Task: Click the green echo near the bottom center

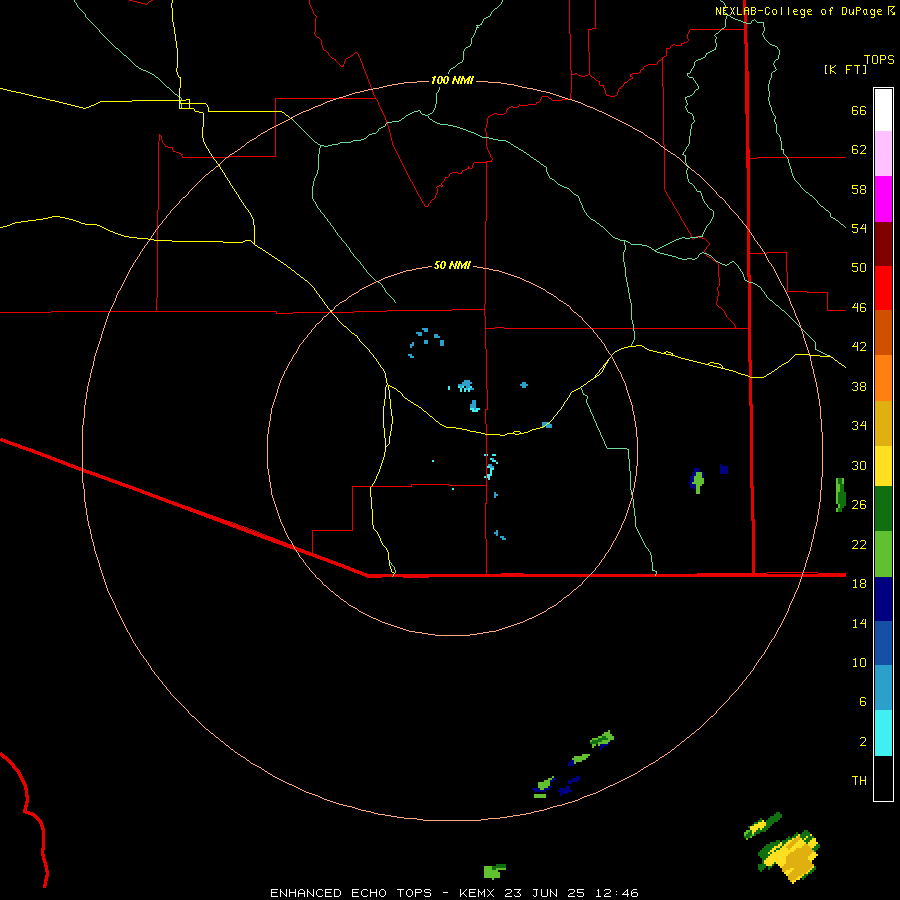Action: pyautogui.click(x=494, y=871)
